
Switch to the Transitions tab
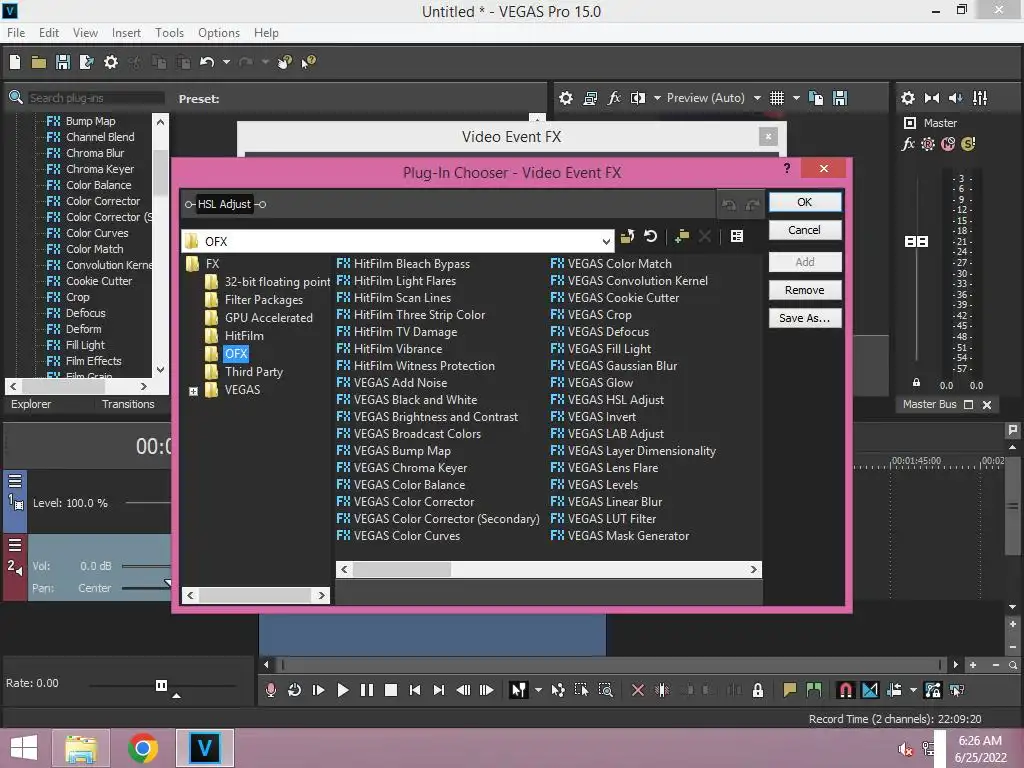coord(128,404)
